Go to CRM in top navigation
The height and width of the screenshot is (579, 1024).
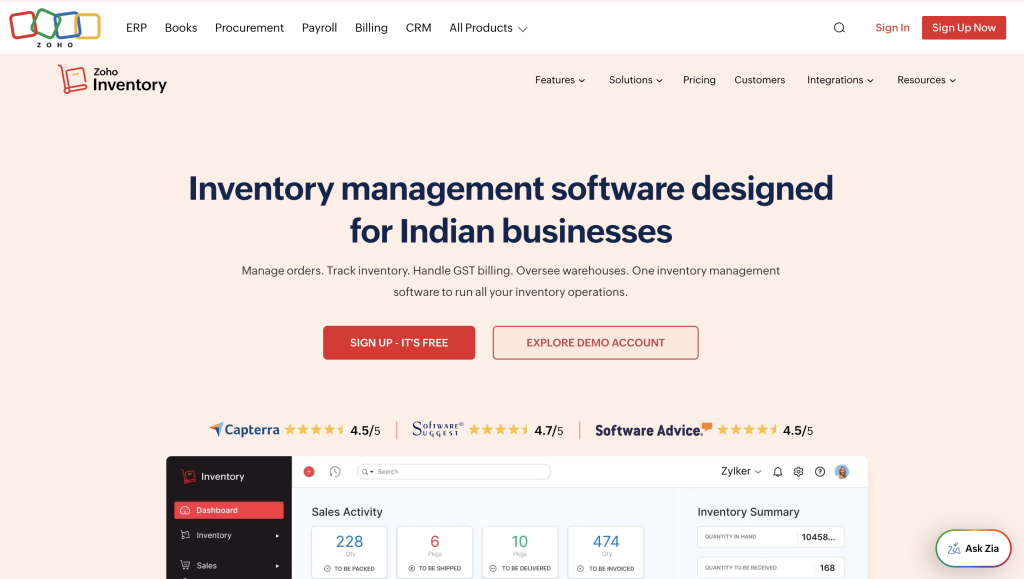tap(419, 27)
